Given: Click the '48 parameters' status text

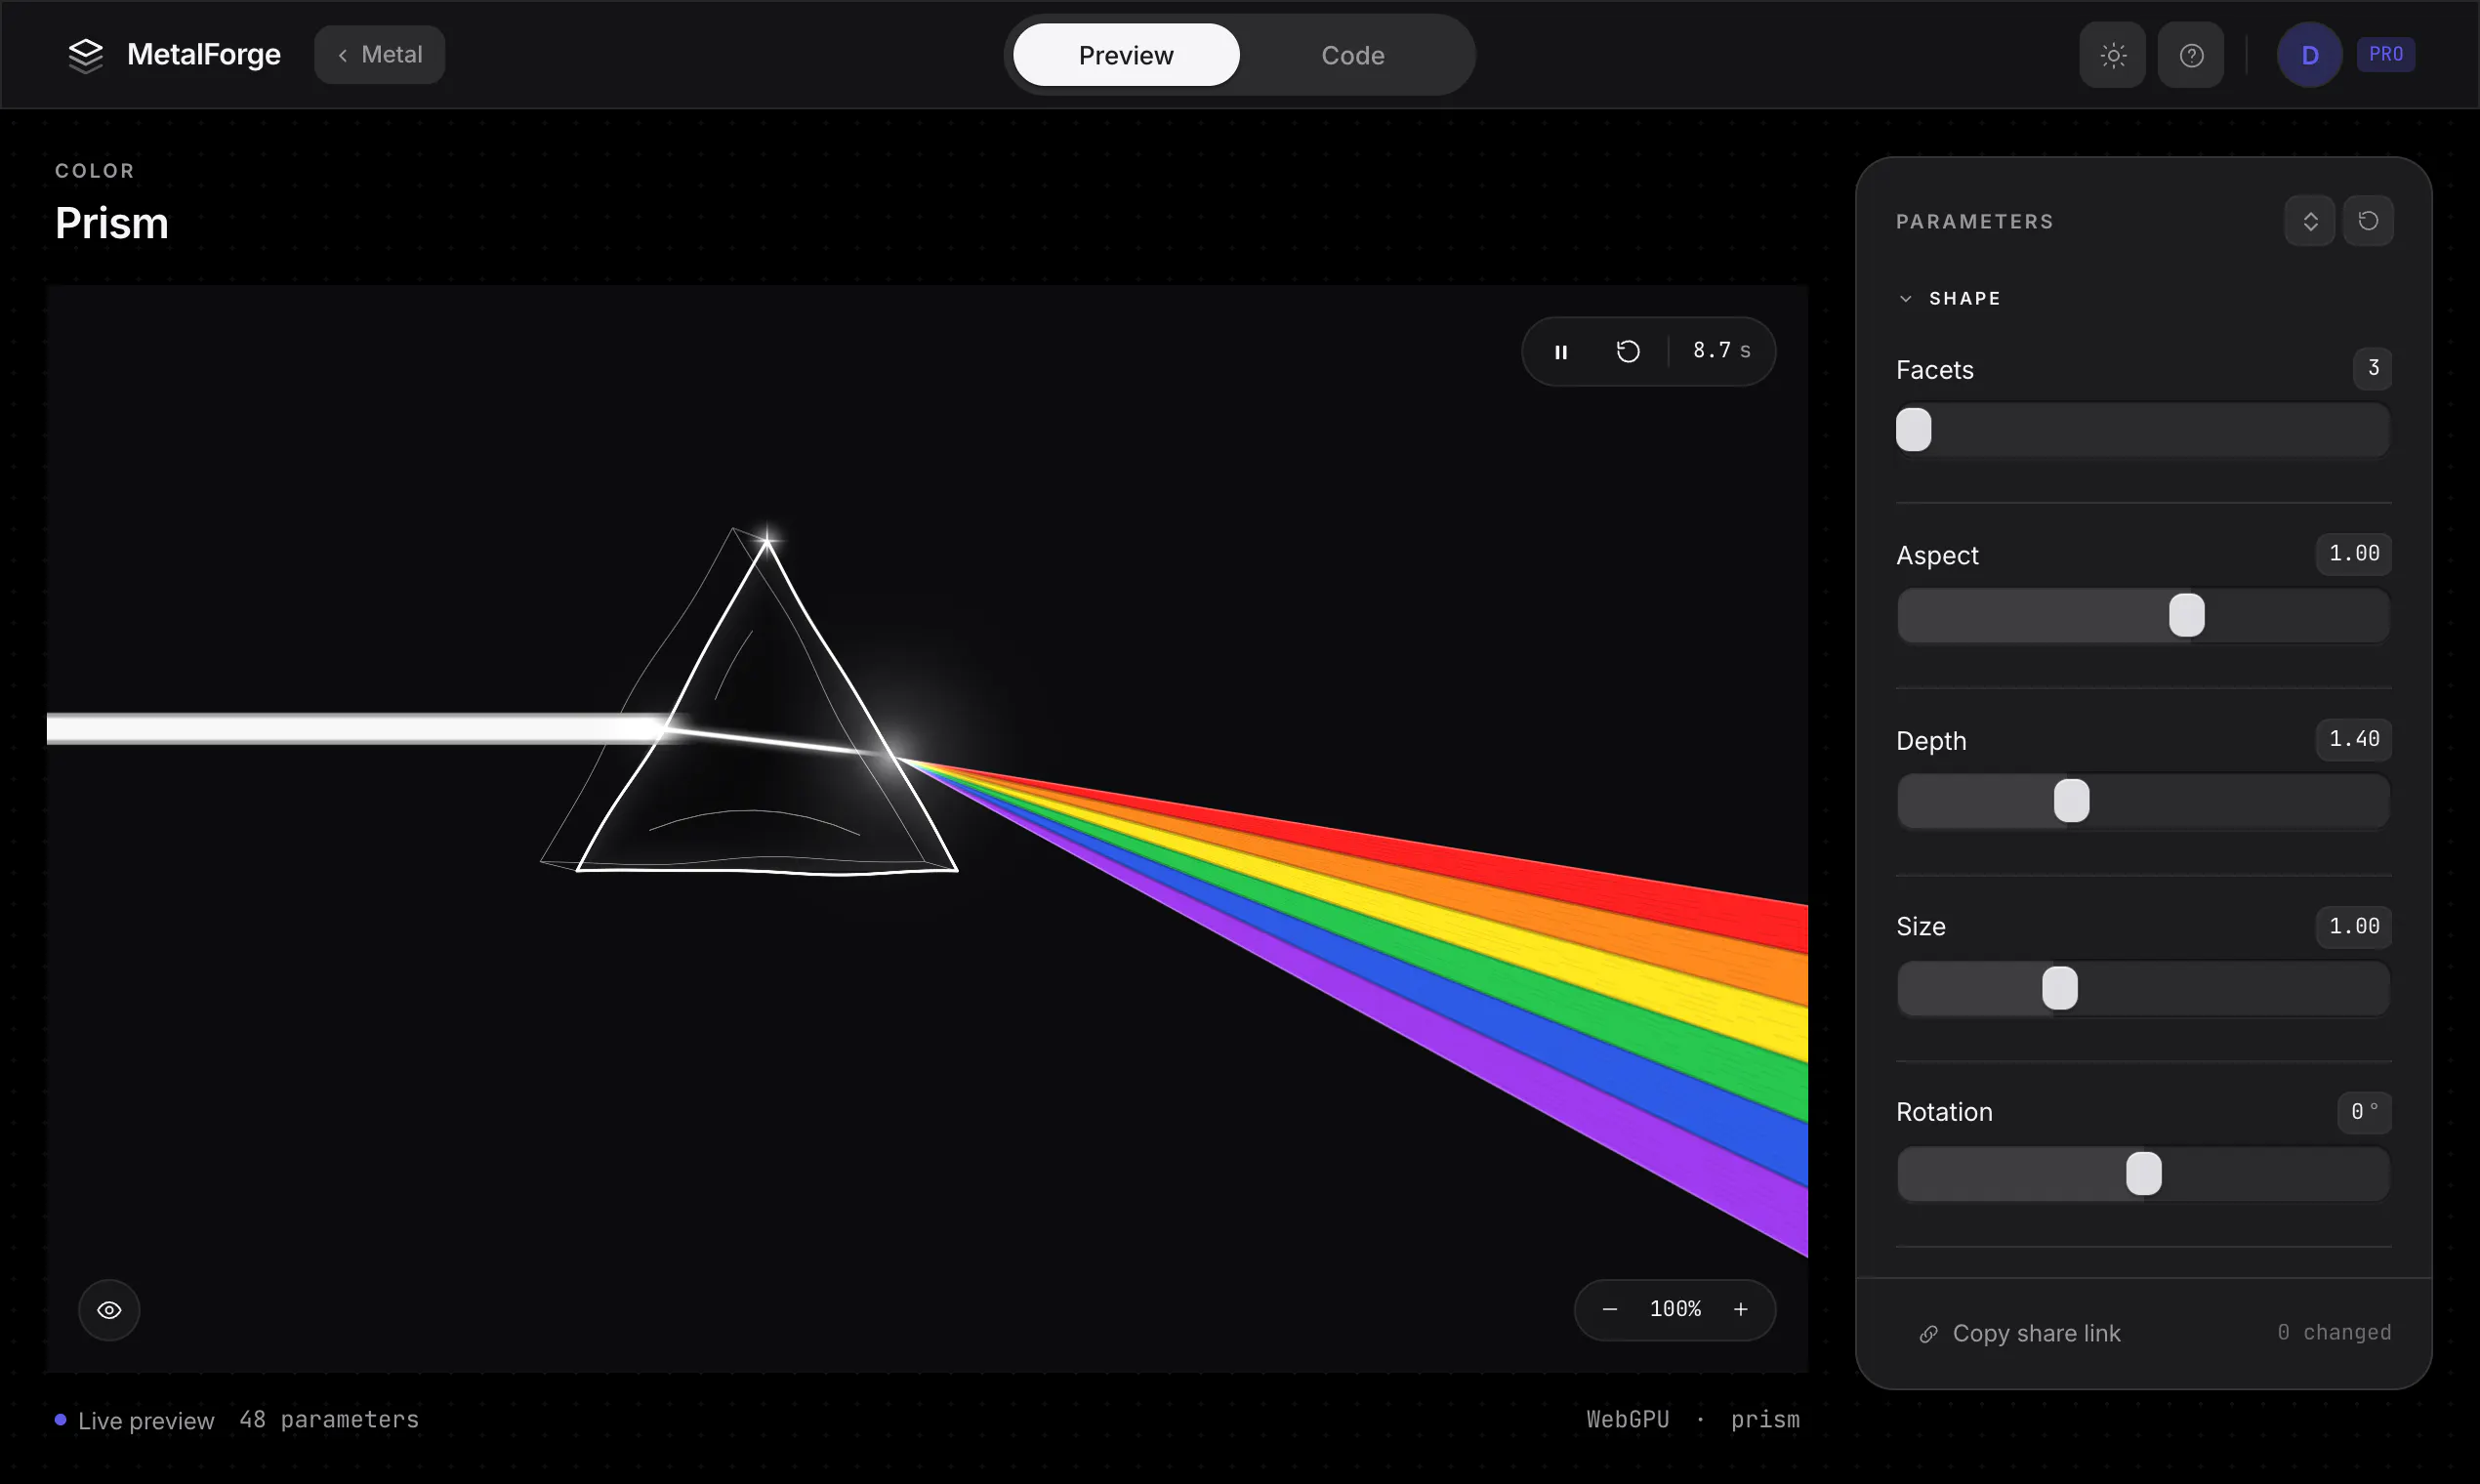Looking at the screenshot, I should coord(329,1420).
